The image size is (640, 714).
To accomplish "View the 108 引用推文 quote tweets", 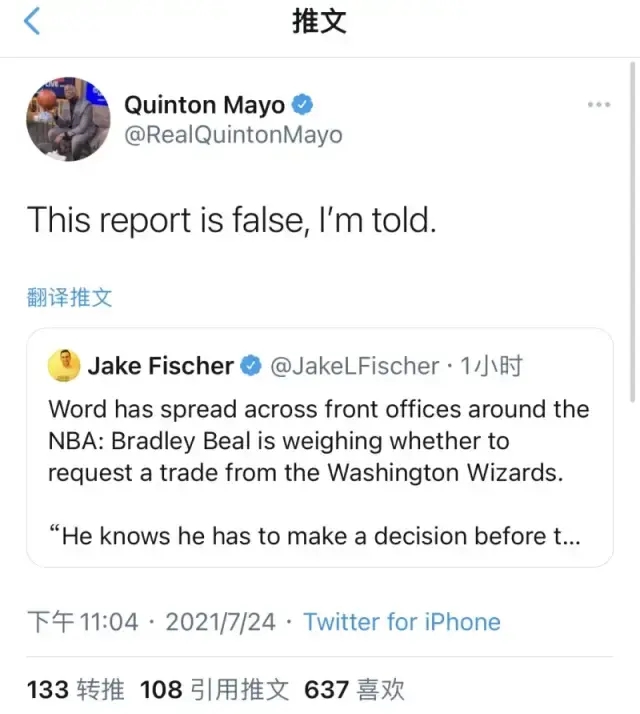I will tap(215, 689).
